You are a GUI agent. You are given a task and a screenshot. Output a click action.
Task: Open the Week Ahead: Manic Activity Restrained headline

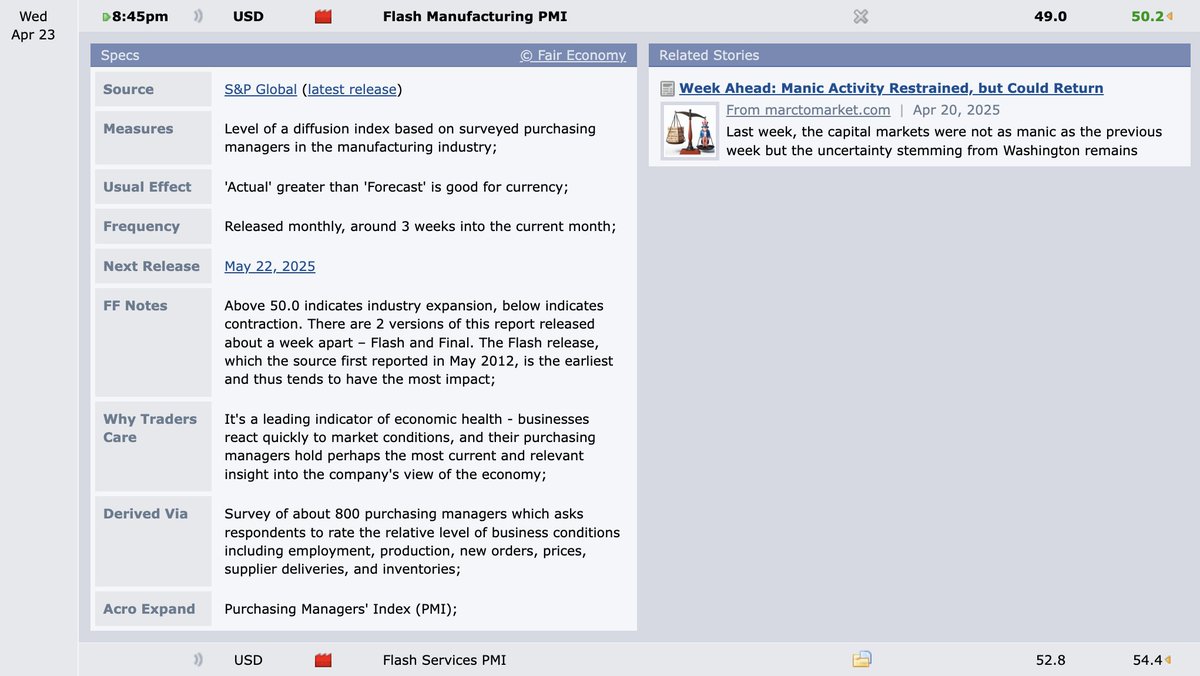[891, 88]
